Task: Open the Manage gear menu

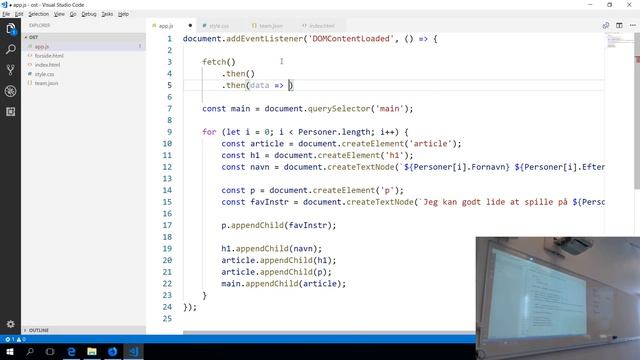Action: click(x=11, y=324)
